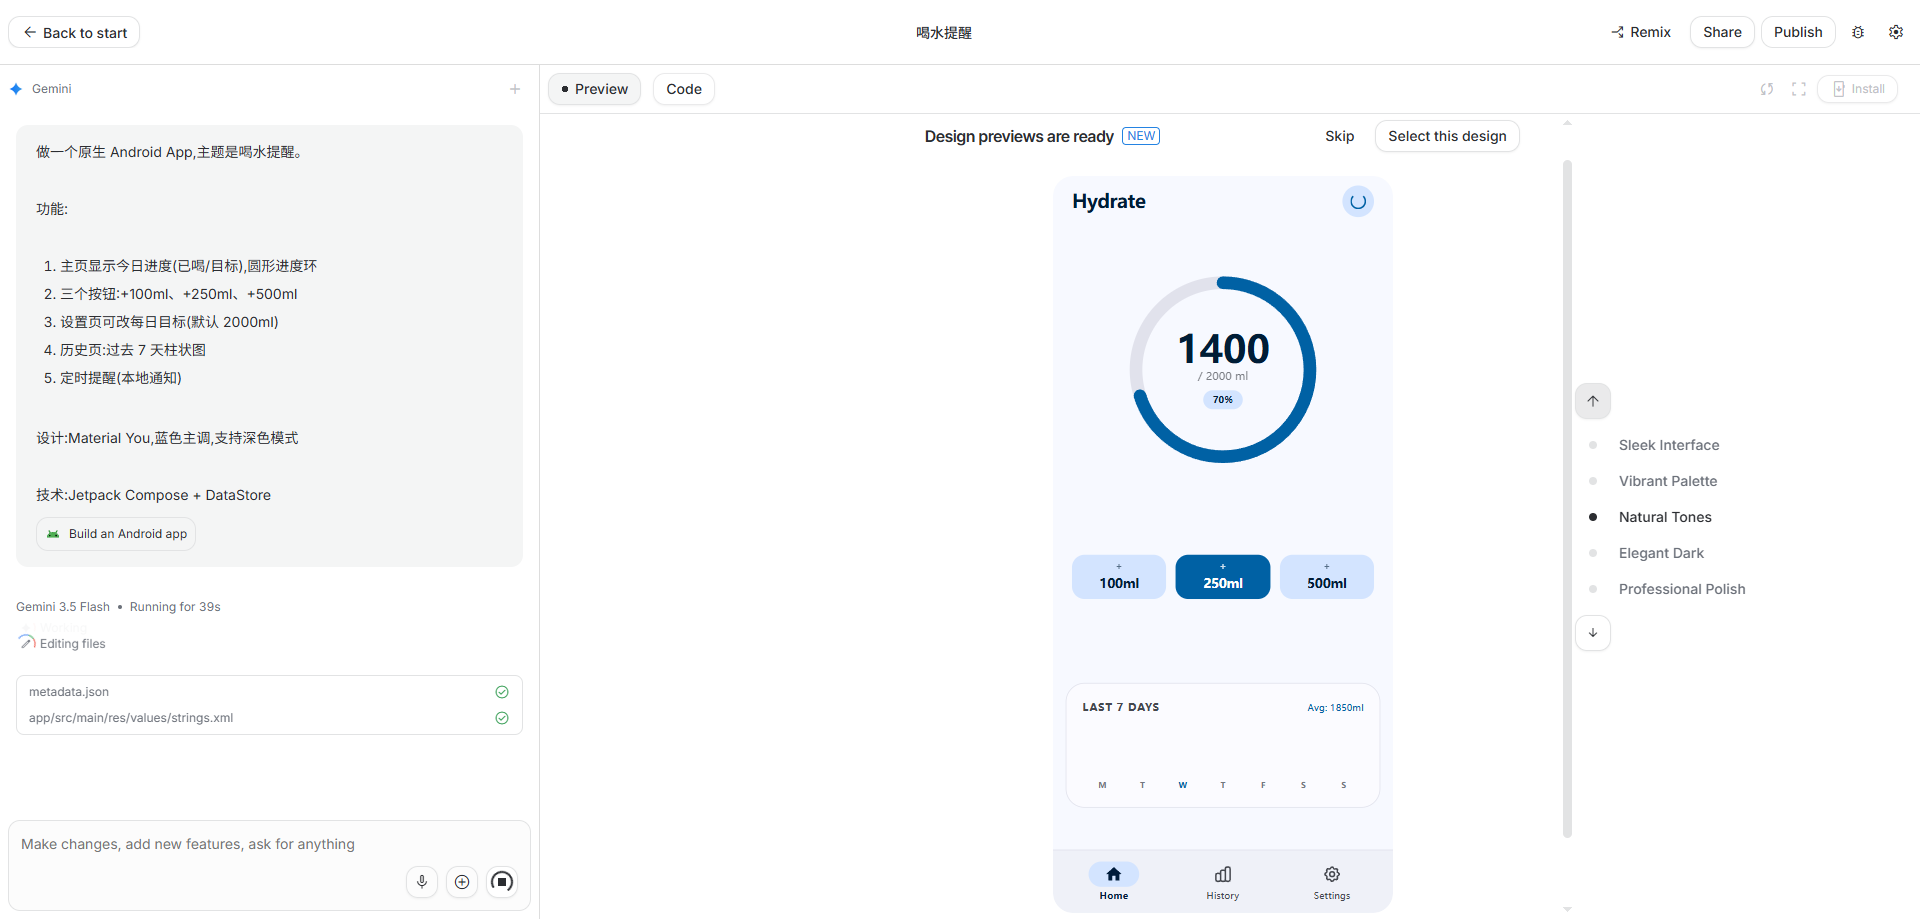
Task: Click the Install button
Action: (x=1858, y=89)
